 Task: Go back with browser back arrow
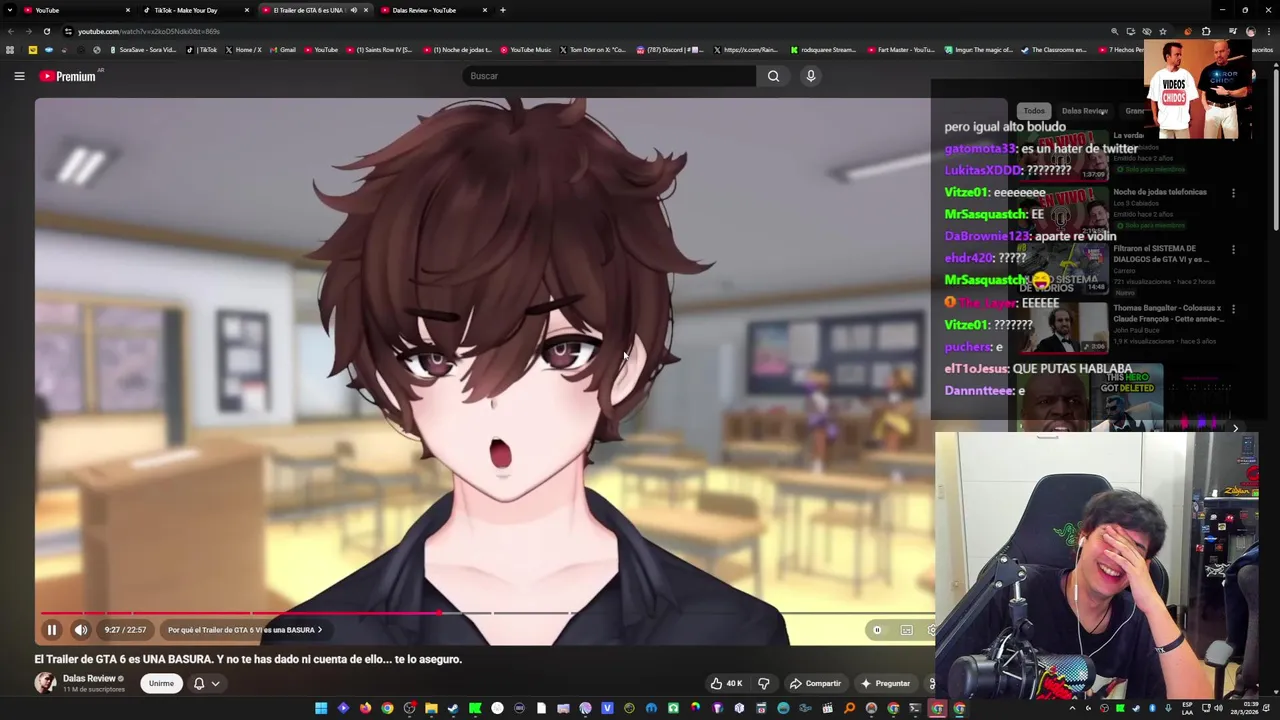tap(10, 31)
